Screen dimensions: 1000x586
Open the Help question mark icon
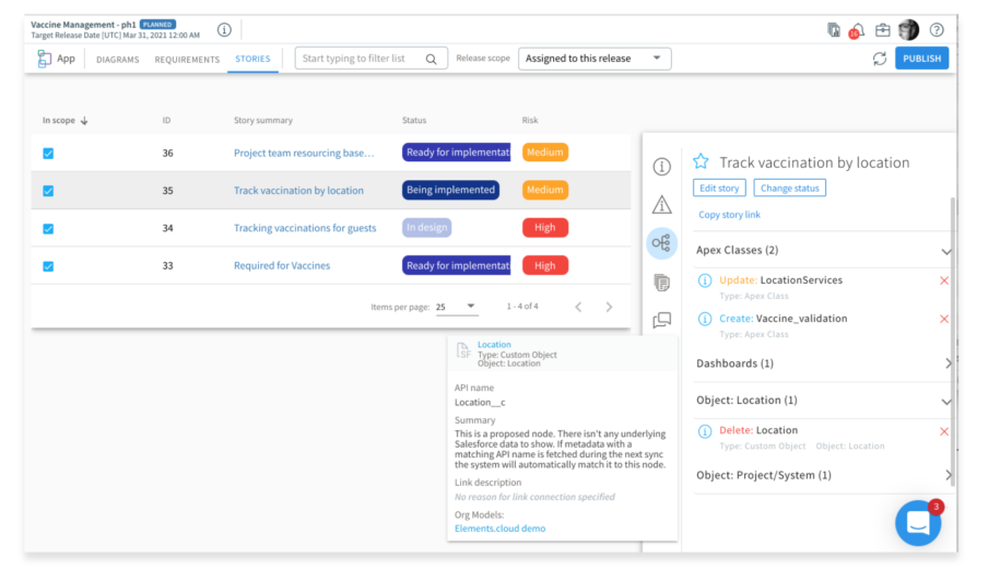pos(937,29)
